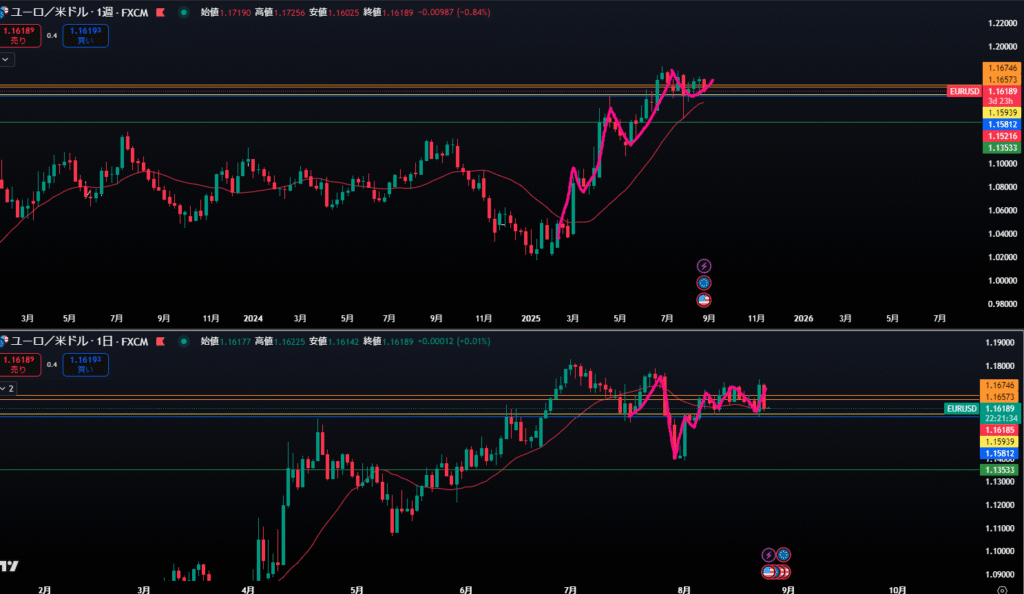This screenshot has width=1024, height=594.
Task: Click the blue 1.15812 price label on weekly axis
Action: (1002, 125)
